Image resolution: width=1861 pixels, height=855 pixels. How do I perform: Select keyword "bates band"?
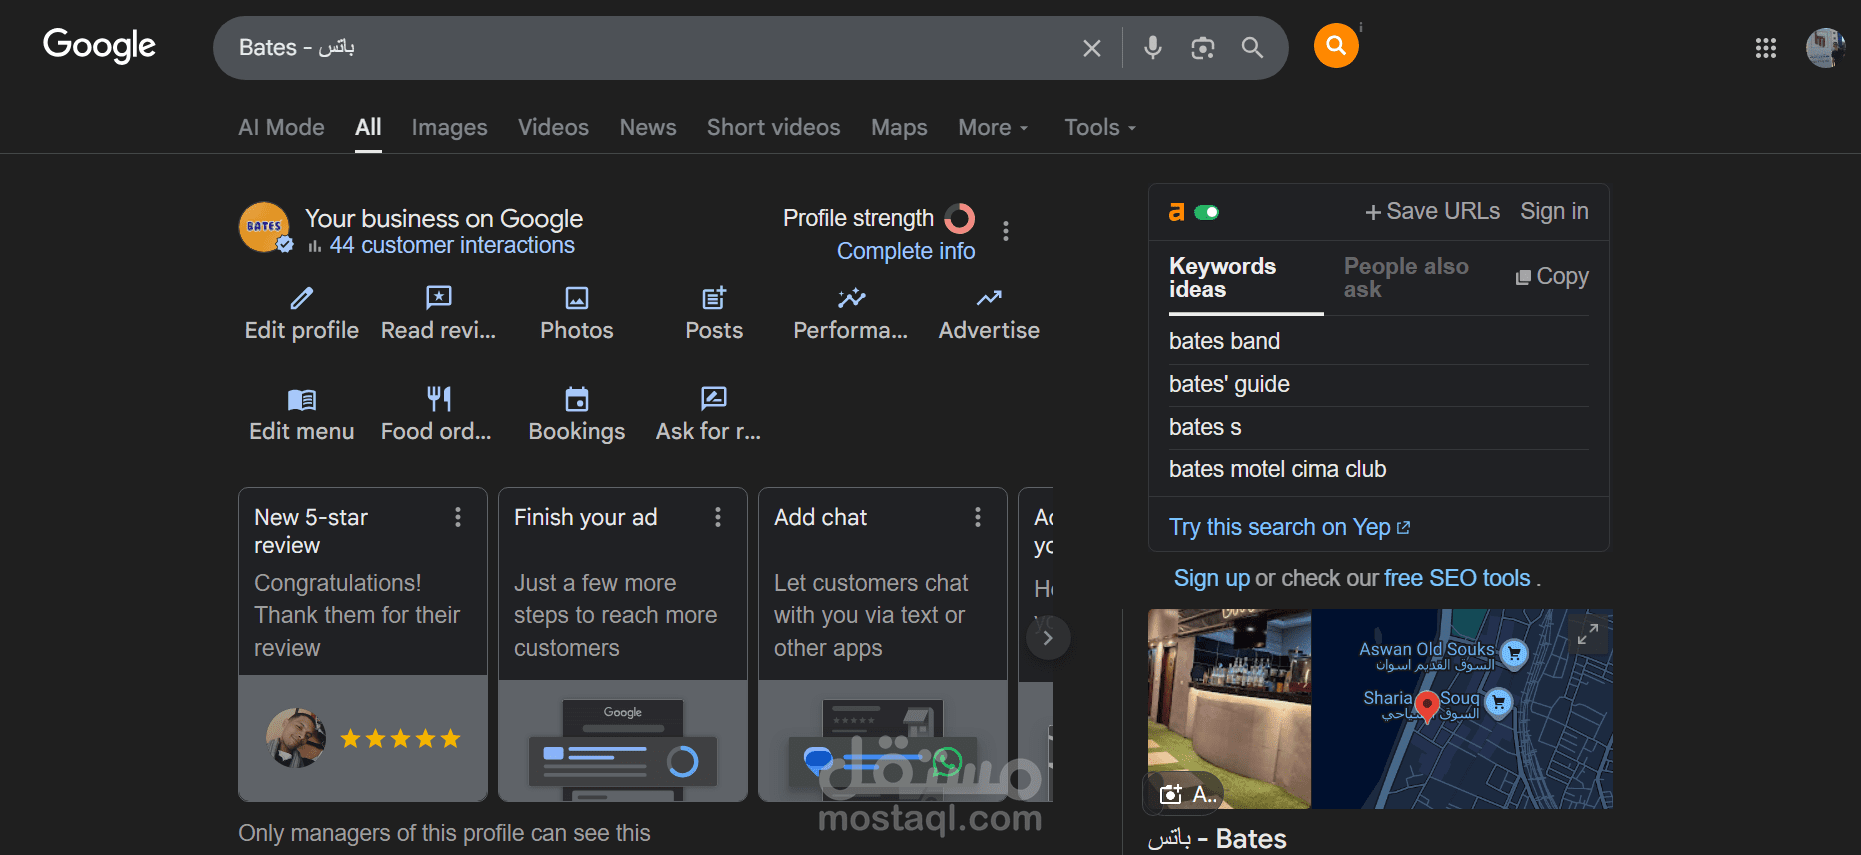pyautogui.click(x=1224, y=342)
